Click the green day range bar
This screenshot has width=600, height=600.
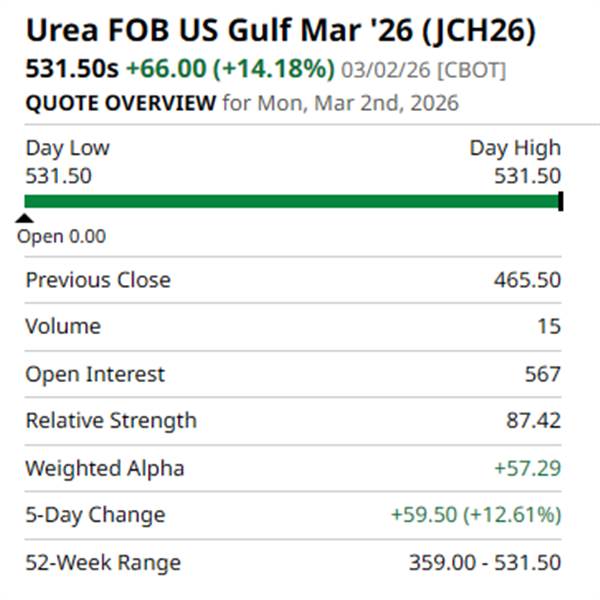coord(290,201)
